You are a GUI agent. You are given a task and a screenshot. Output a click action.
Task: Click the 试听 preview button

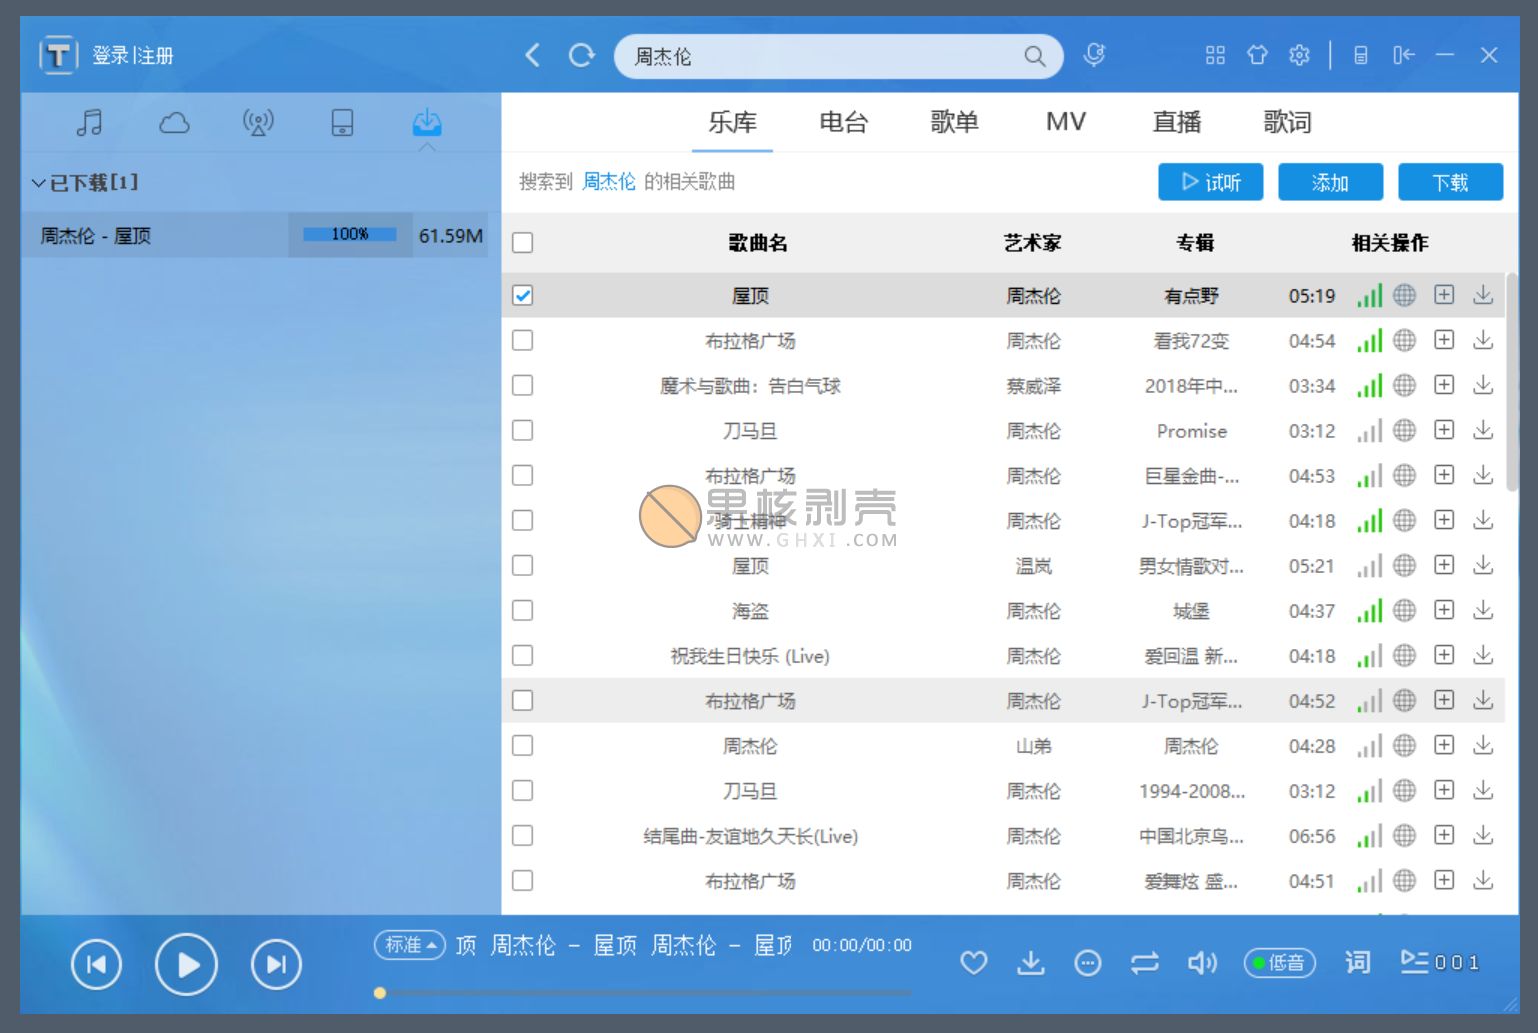1211,182
